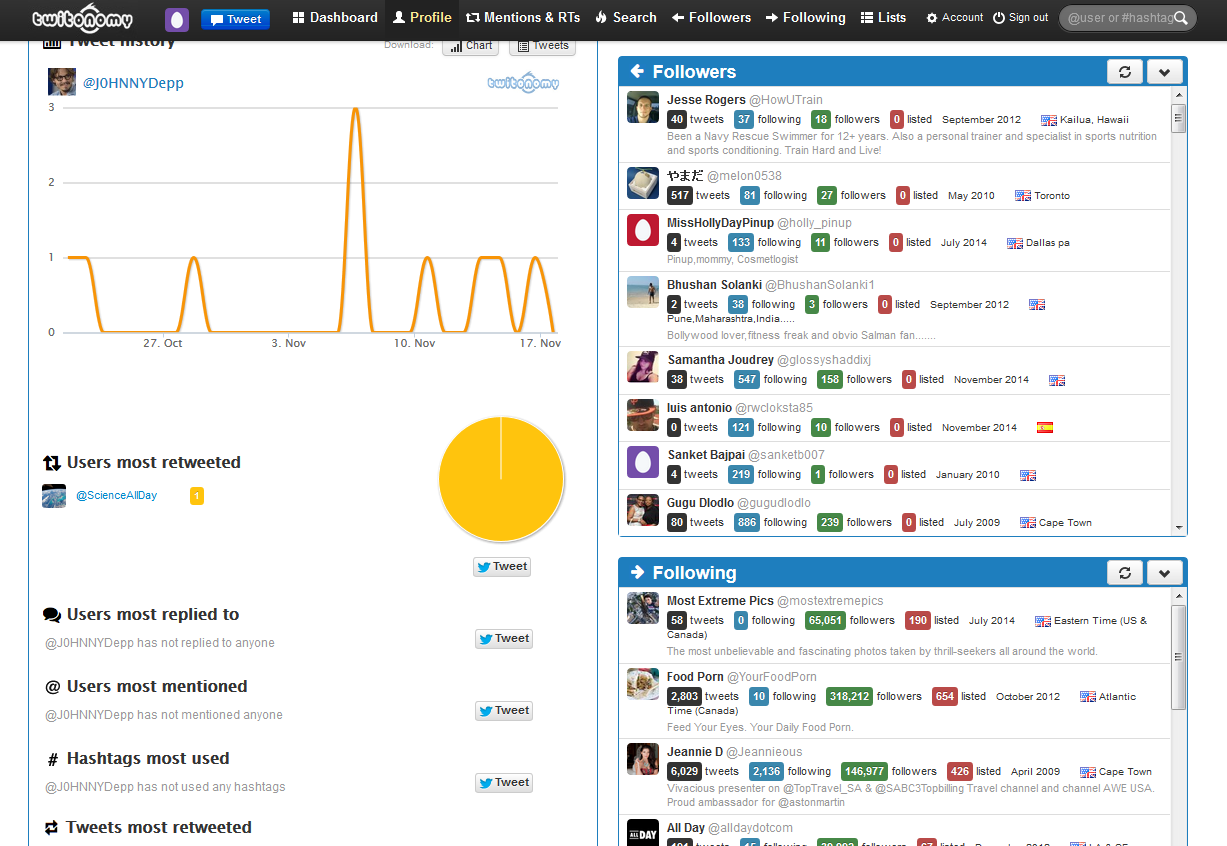Open Jesse Rogers follower avatar

(643, 107)
